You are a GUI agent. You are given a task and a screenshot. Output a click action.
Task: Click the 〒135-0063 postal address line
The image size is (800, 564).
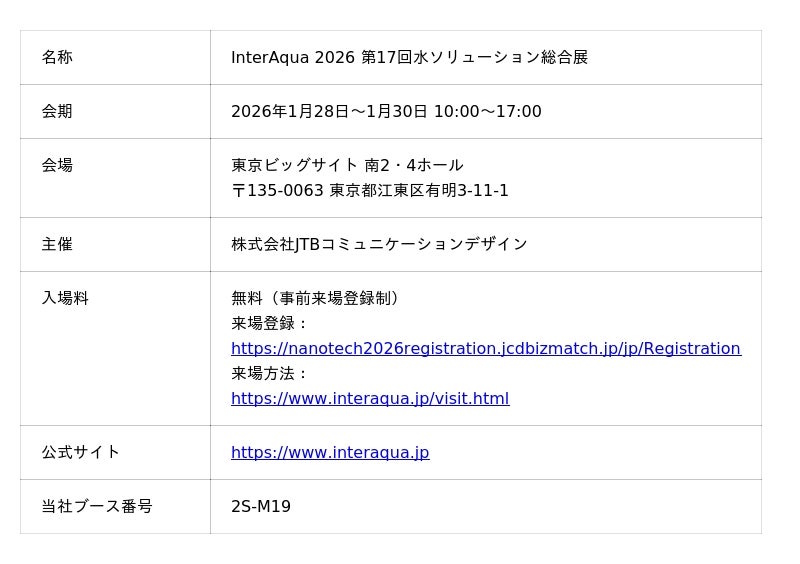click(369, 191)
